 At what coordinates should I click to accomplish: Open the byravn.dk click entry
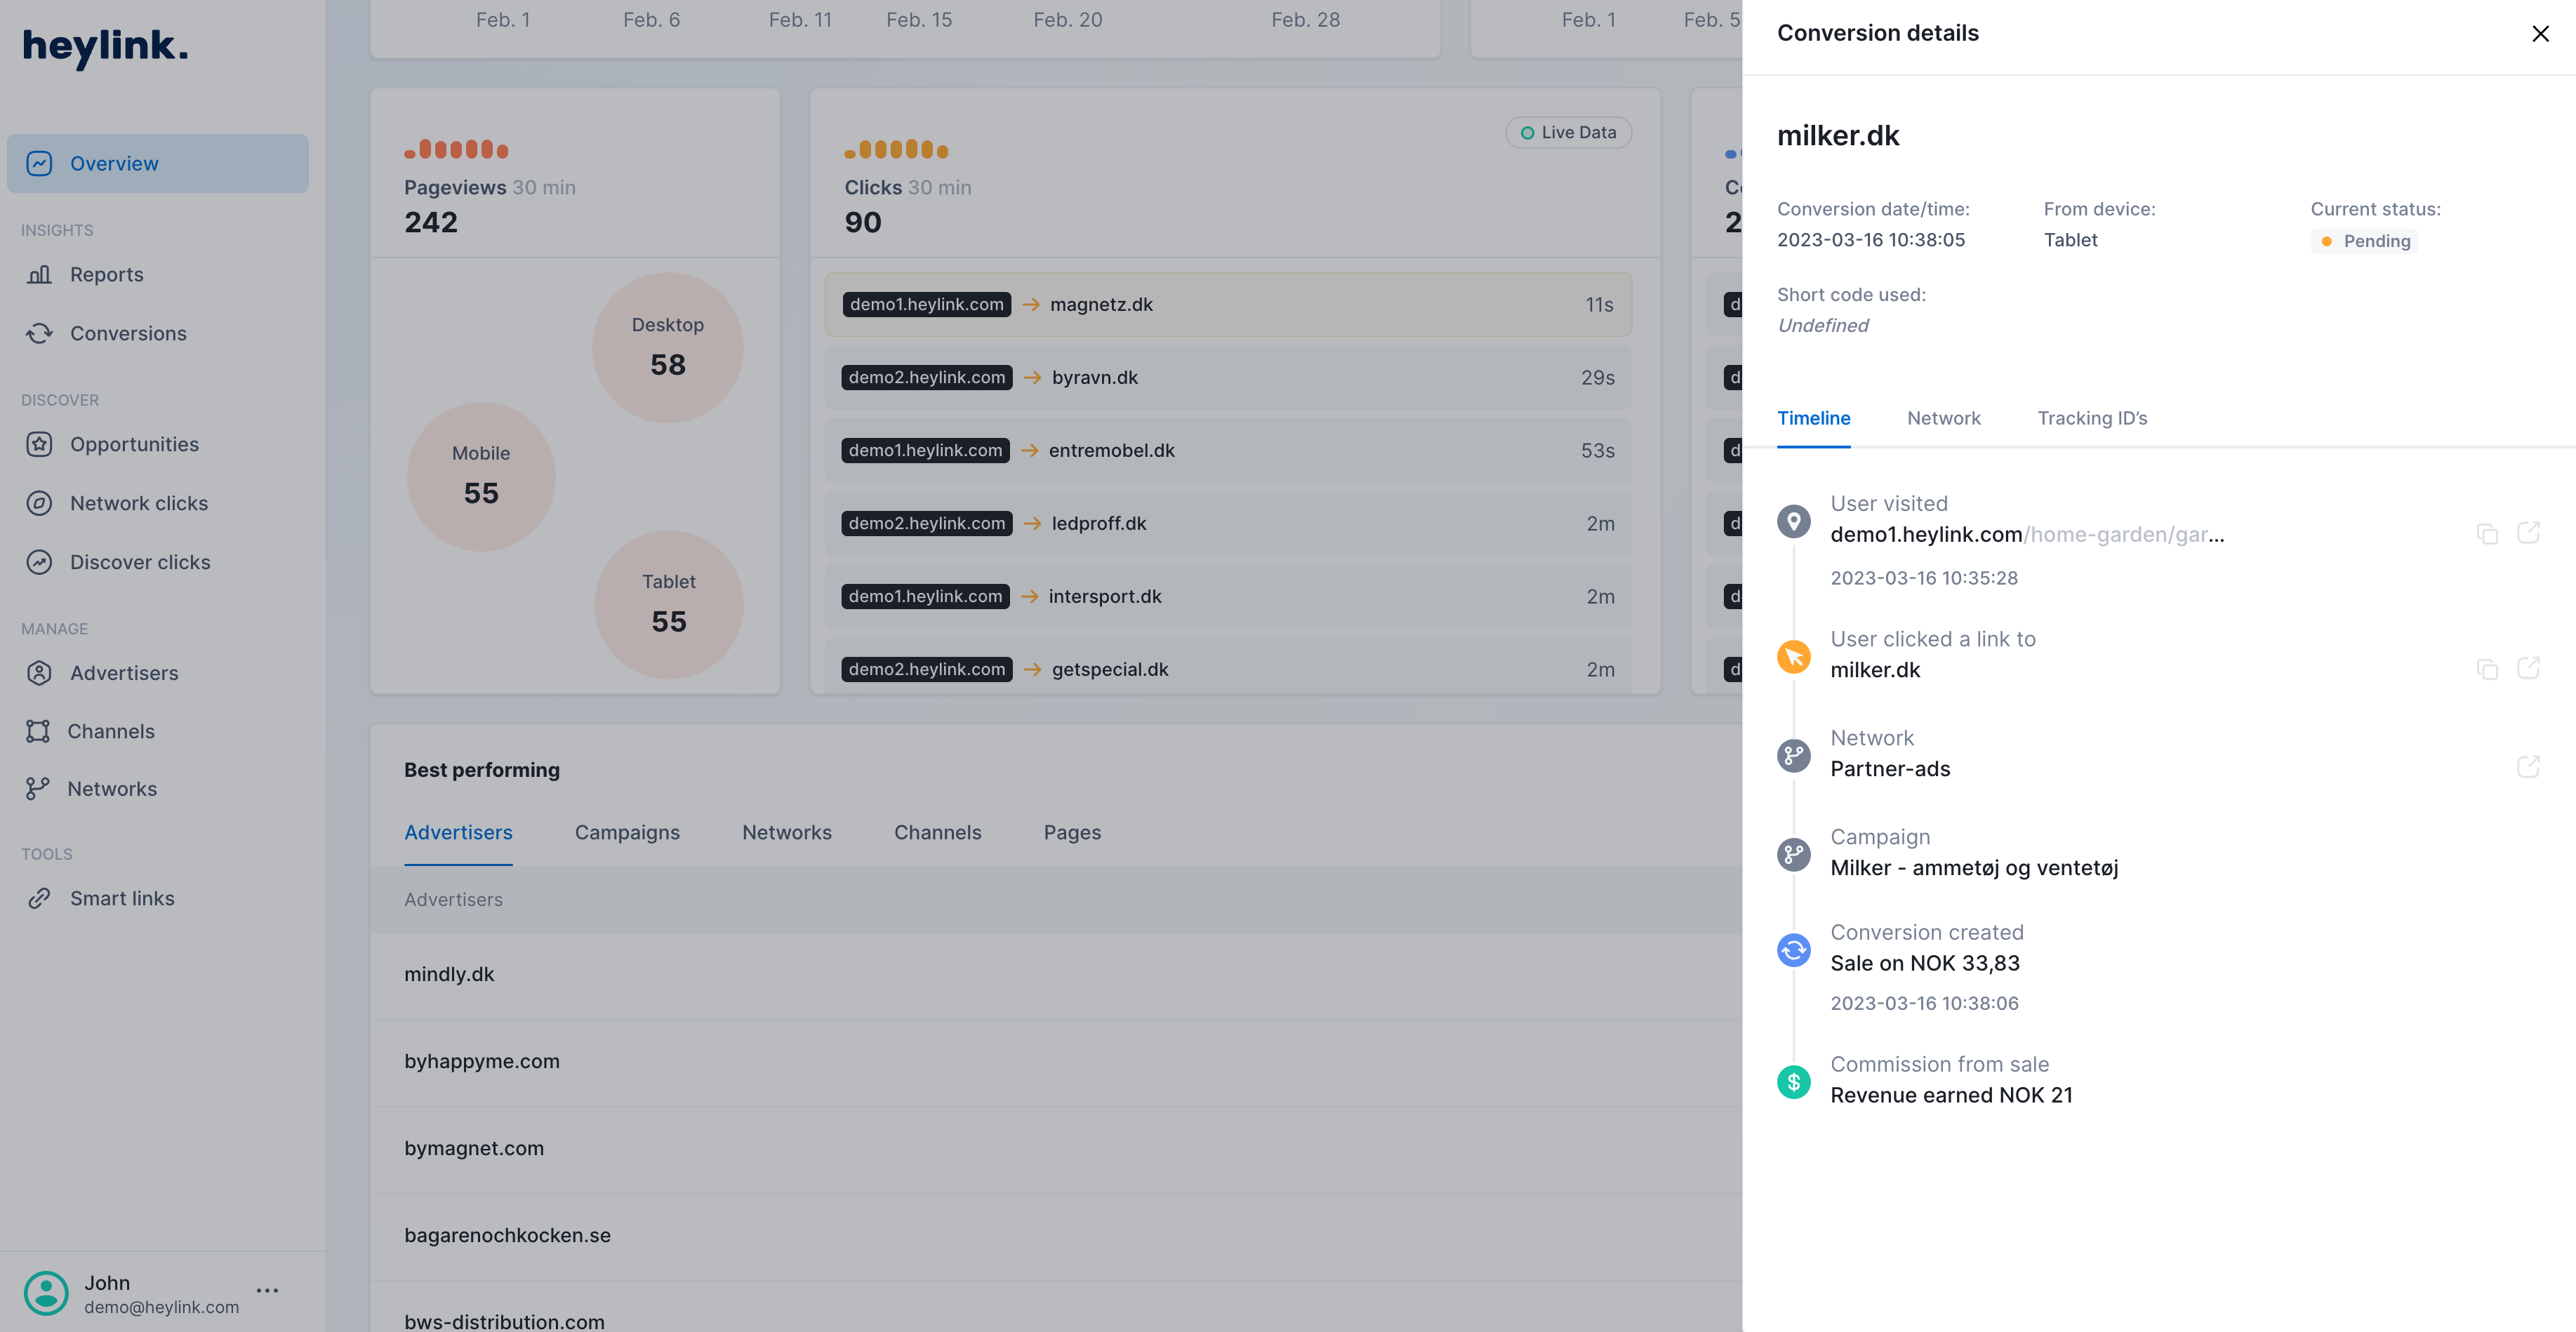(x=1228, y=377)
